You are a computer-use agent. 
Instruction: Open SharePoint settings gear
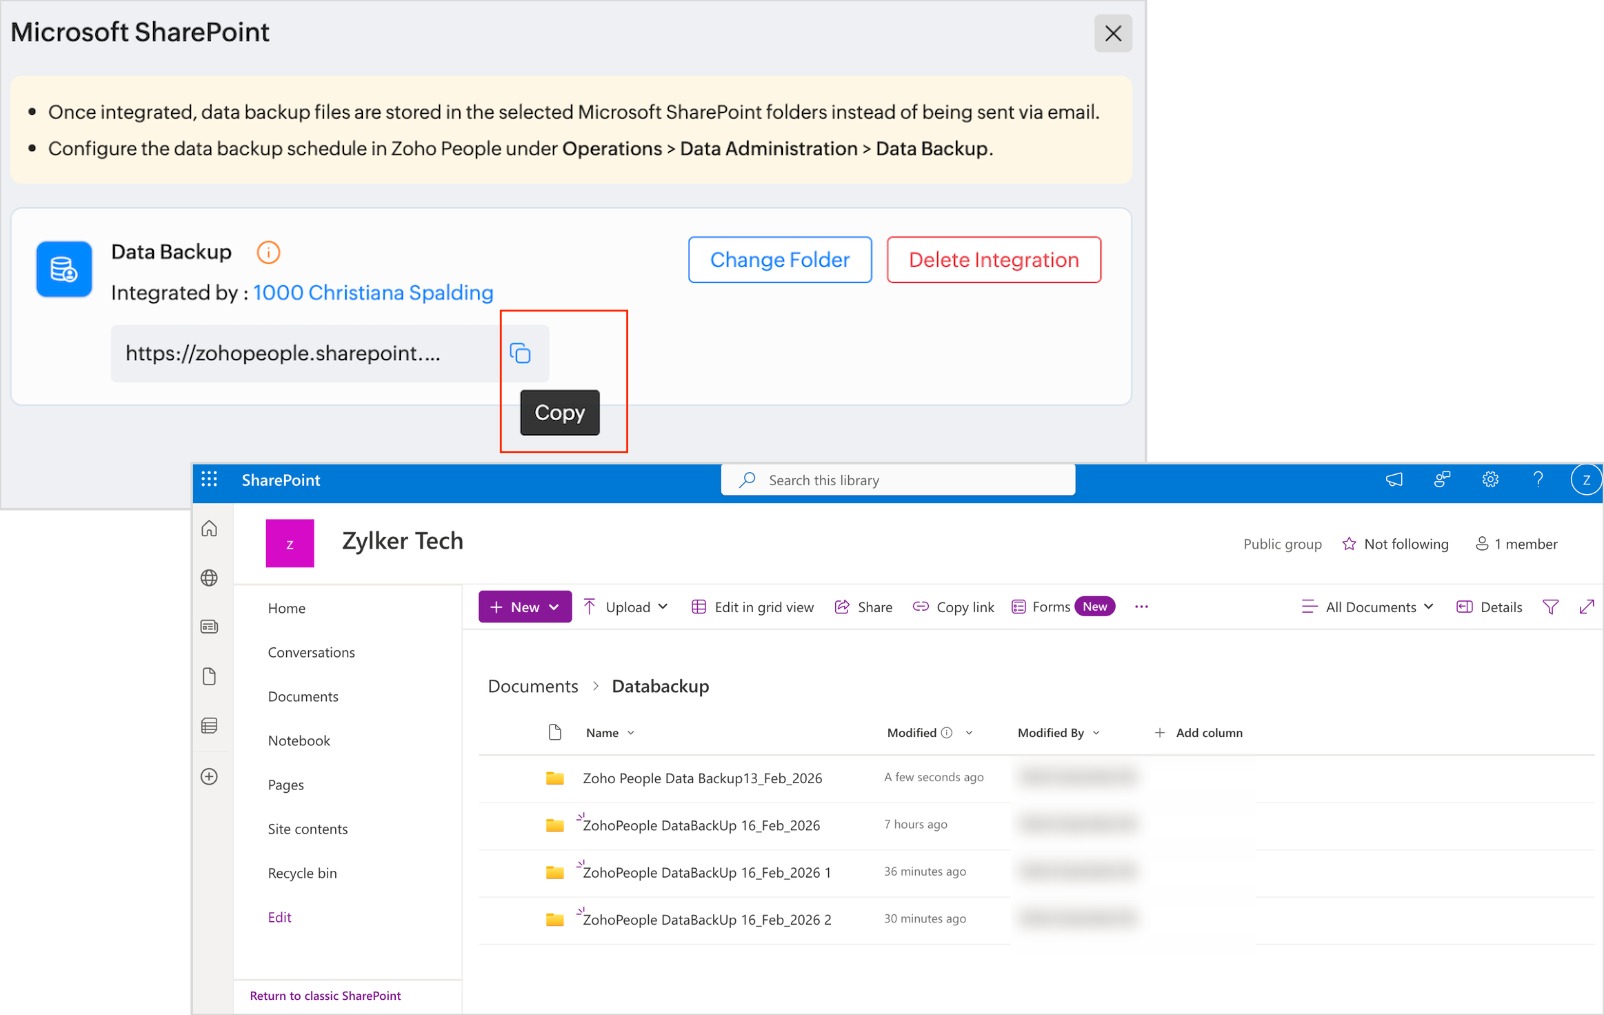tap(1490, 480)
